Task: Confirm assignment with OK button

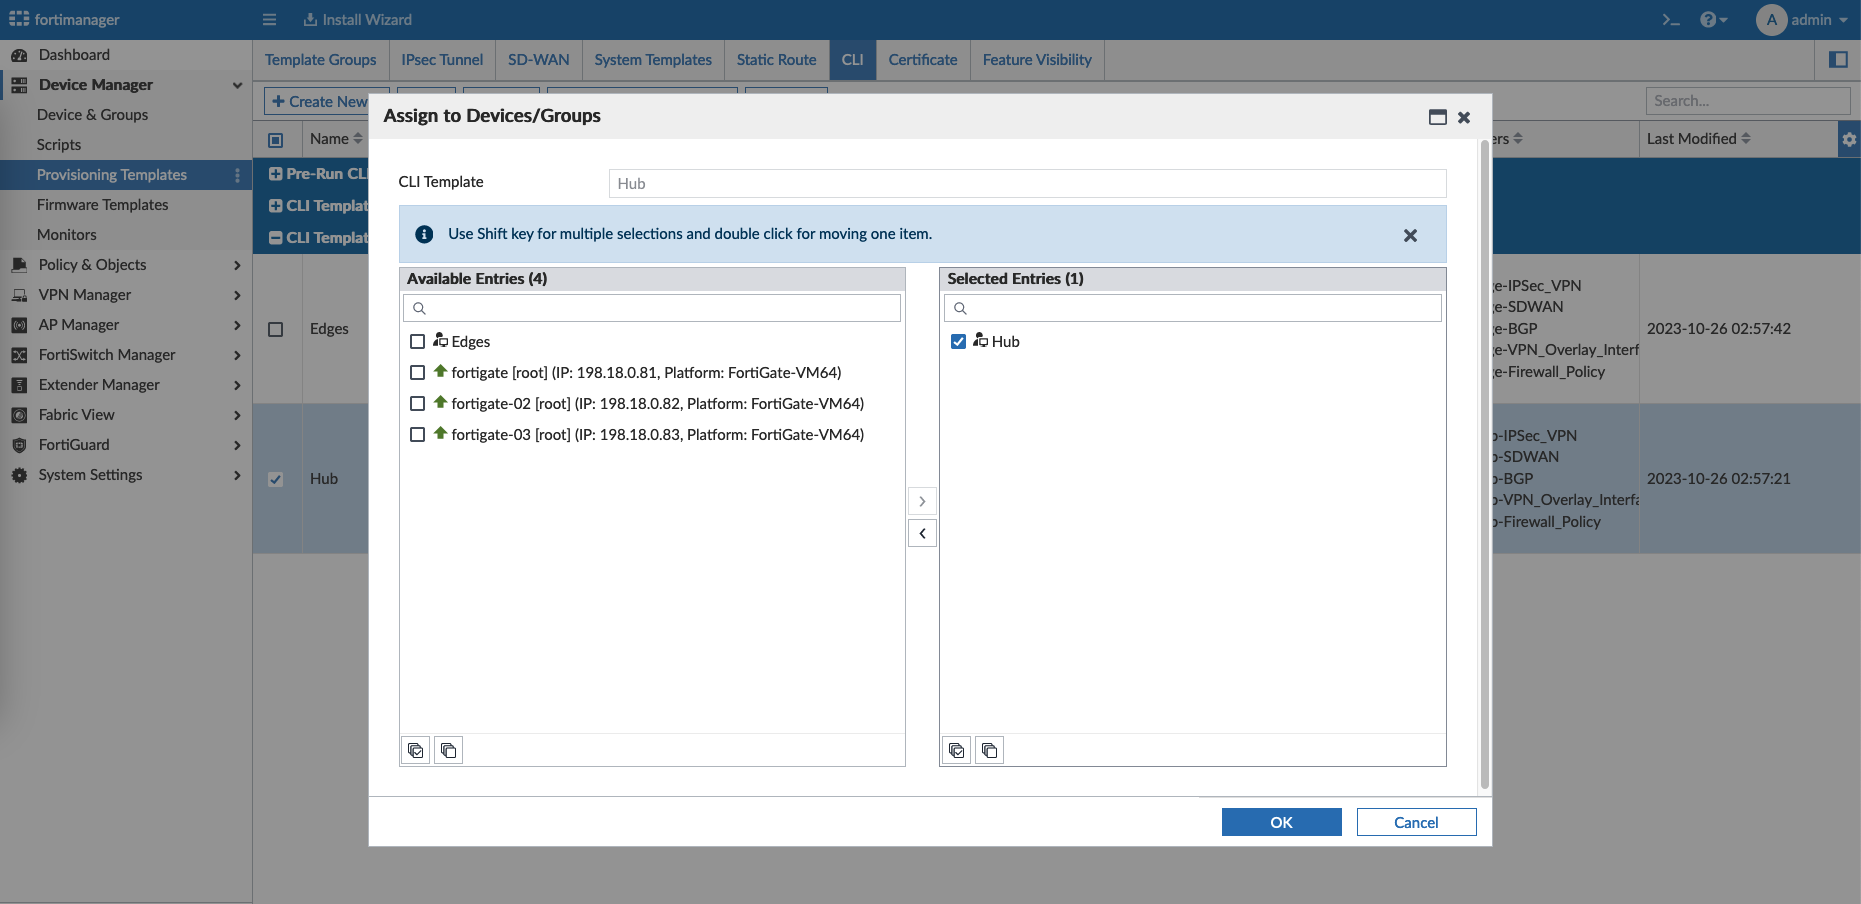Action: click(x=1281, y=822)
